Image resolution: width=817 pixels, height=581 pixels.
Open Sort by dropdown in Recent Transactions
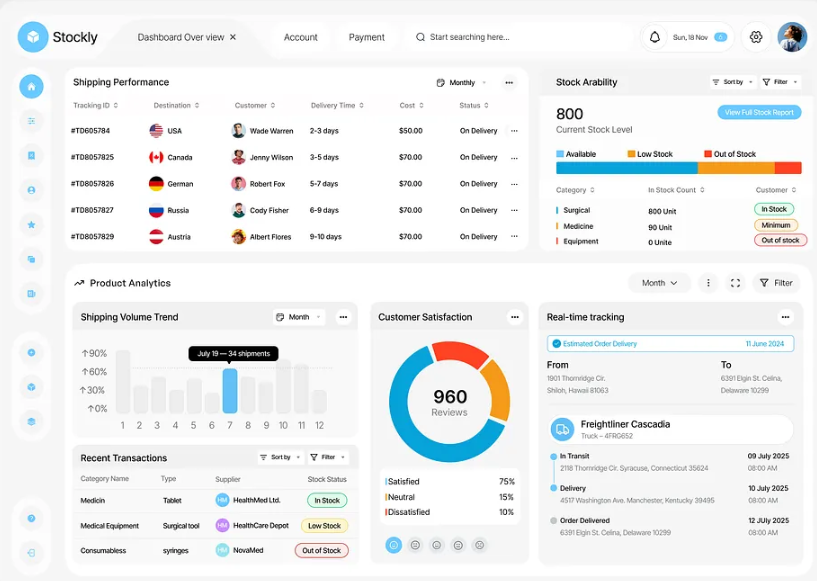280,457
